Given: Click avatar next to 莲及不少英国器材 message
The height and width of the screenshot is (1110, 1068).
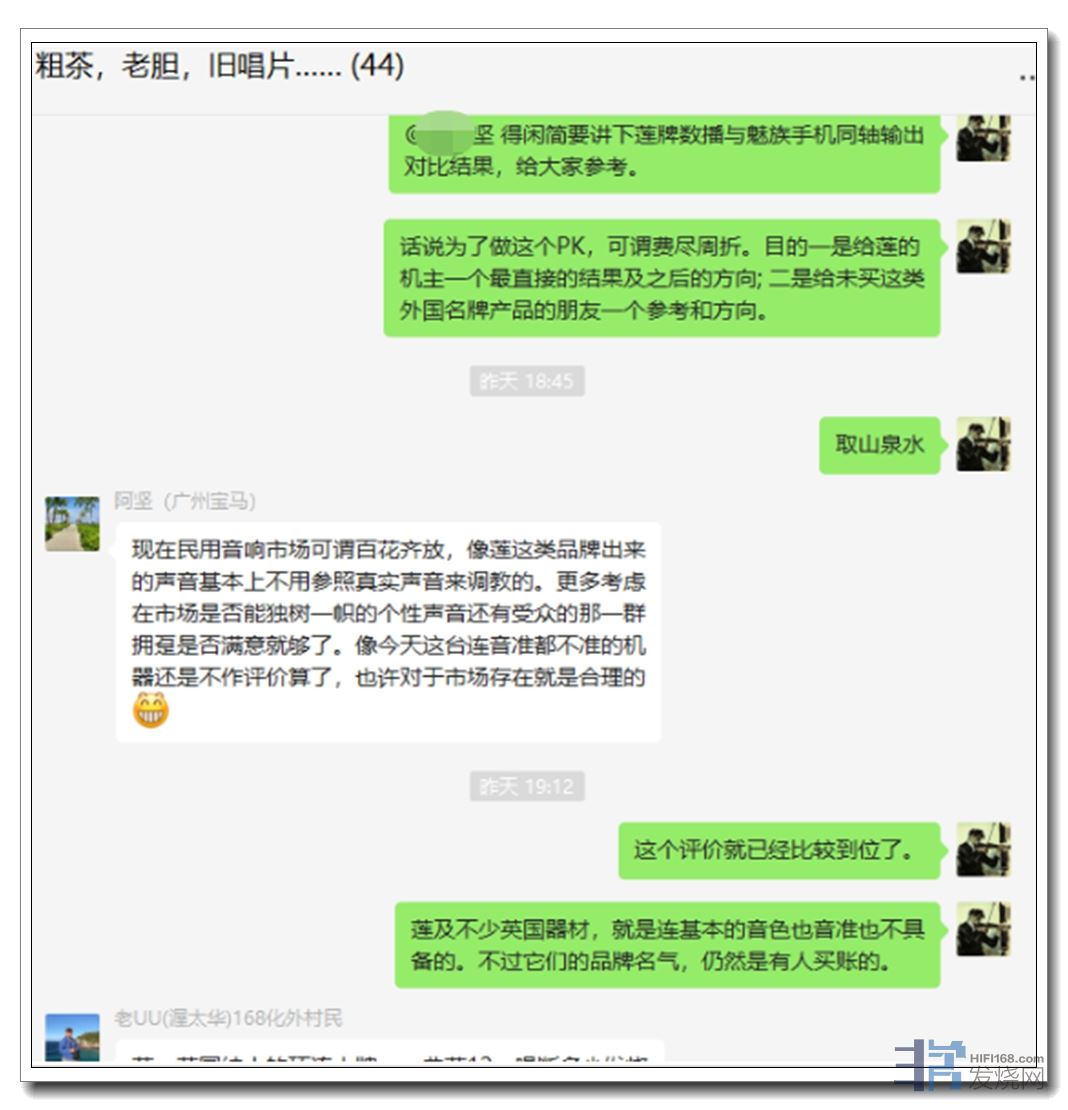Looking at the screenshot, I should [x=983, y=929].
